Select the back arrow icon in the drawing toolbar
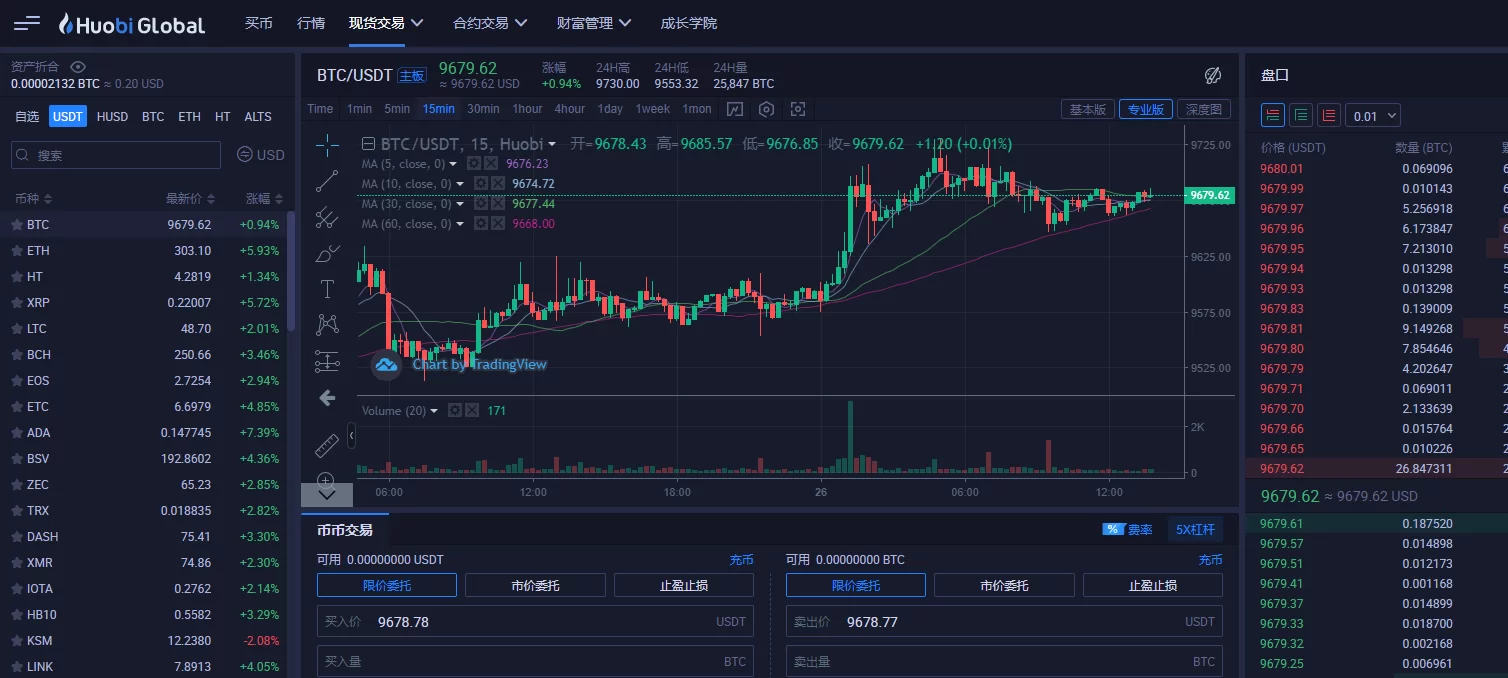1508x678 pixels. click(327, 398)
